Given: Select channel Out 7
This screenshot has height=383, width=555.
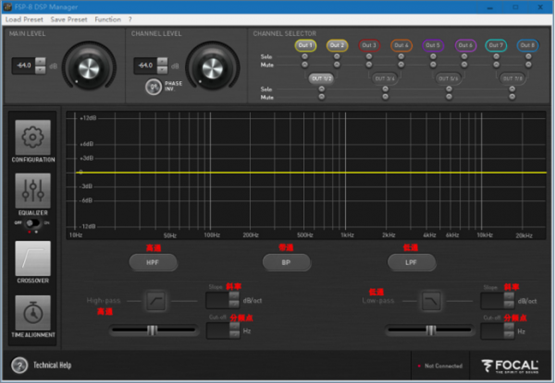Looking at the screenshot, I should pos(496,45).
